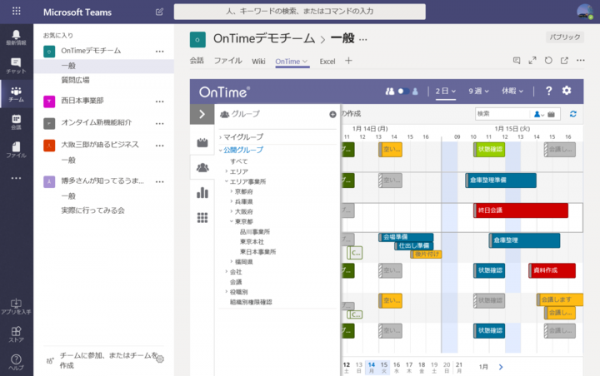The width and height of the screenshot is (600, 376).
Task: Open the 西日本事業部 team
Action: (x=82, y=101)
